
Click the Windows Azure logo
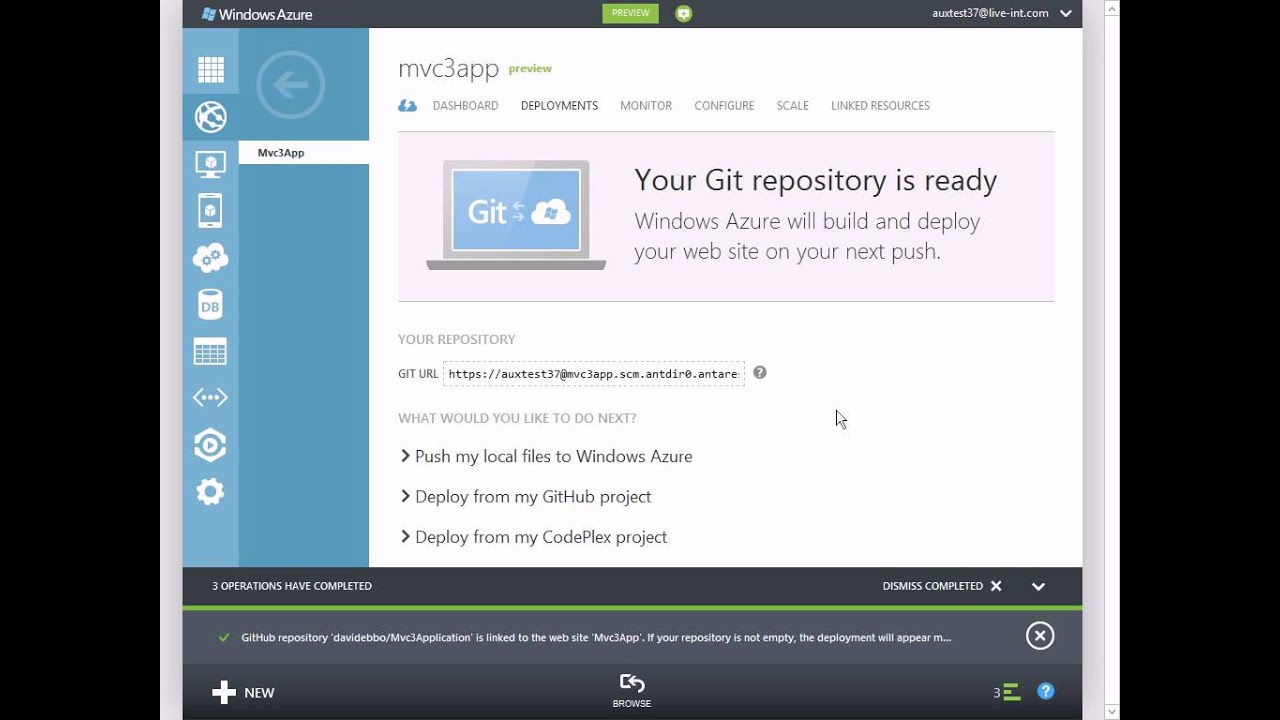[x=257, y=14]
